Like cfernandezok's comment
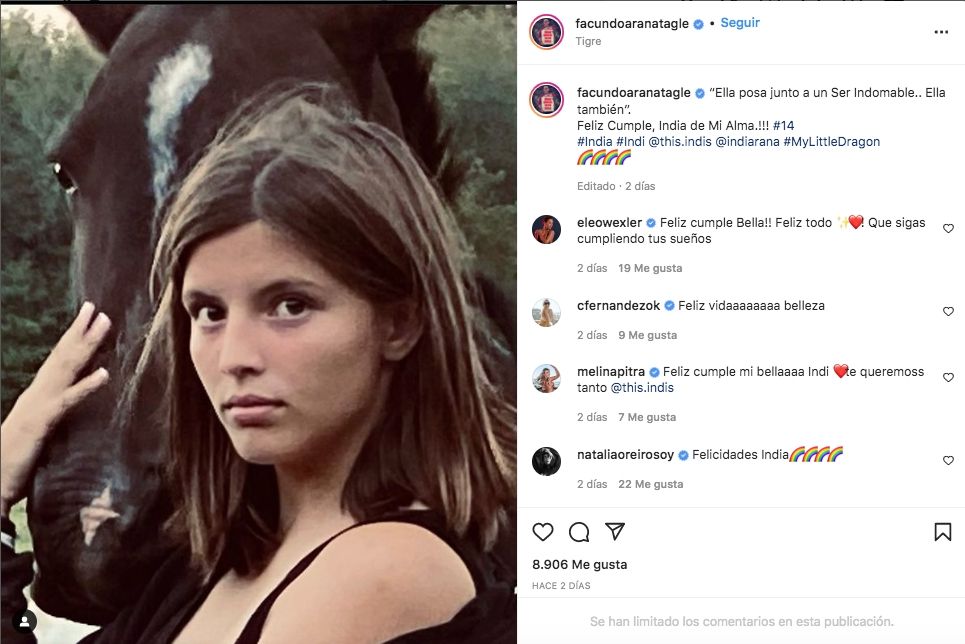This screenshot has width=965, height=644. coord(948,312)
